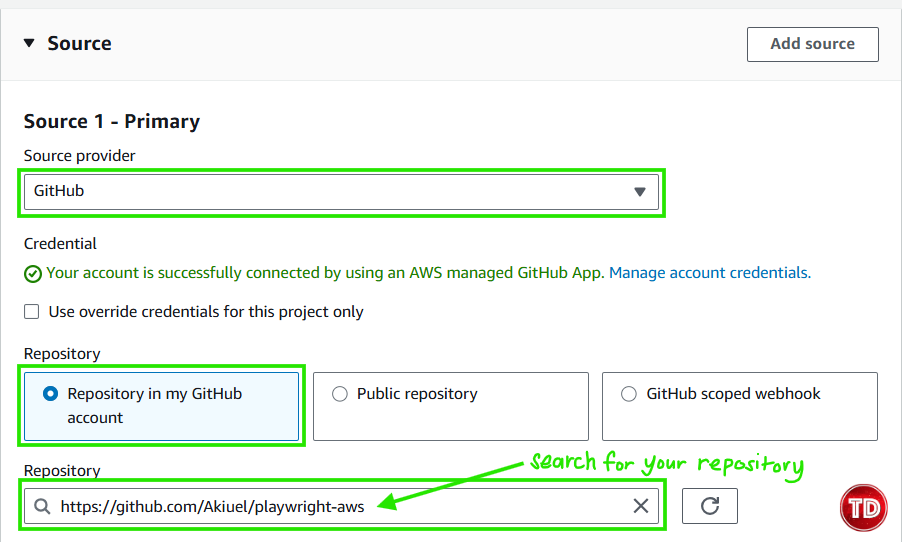This screenshot has height=542, width=902.
Task: Click the Credential label
Action: coord(60,244)
